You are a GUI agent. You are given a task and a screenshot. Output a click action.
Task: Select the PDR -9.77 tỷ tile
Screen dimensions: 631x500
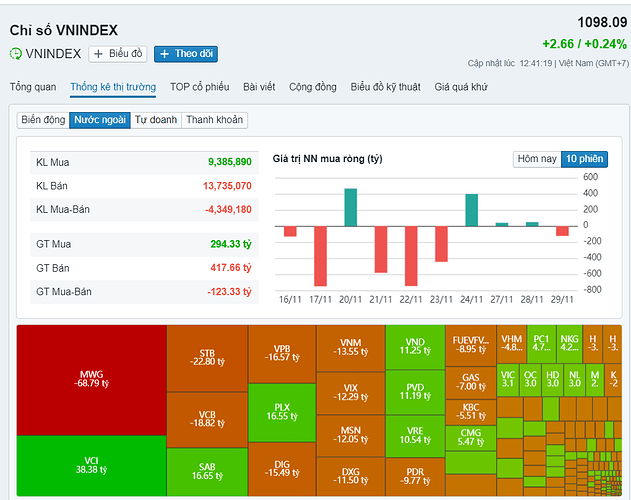click(x=415, y=477)
